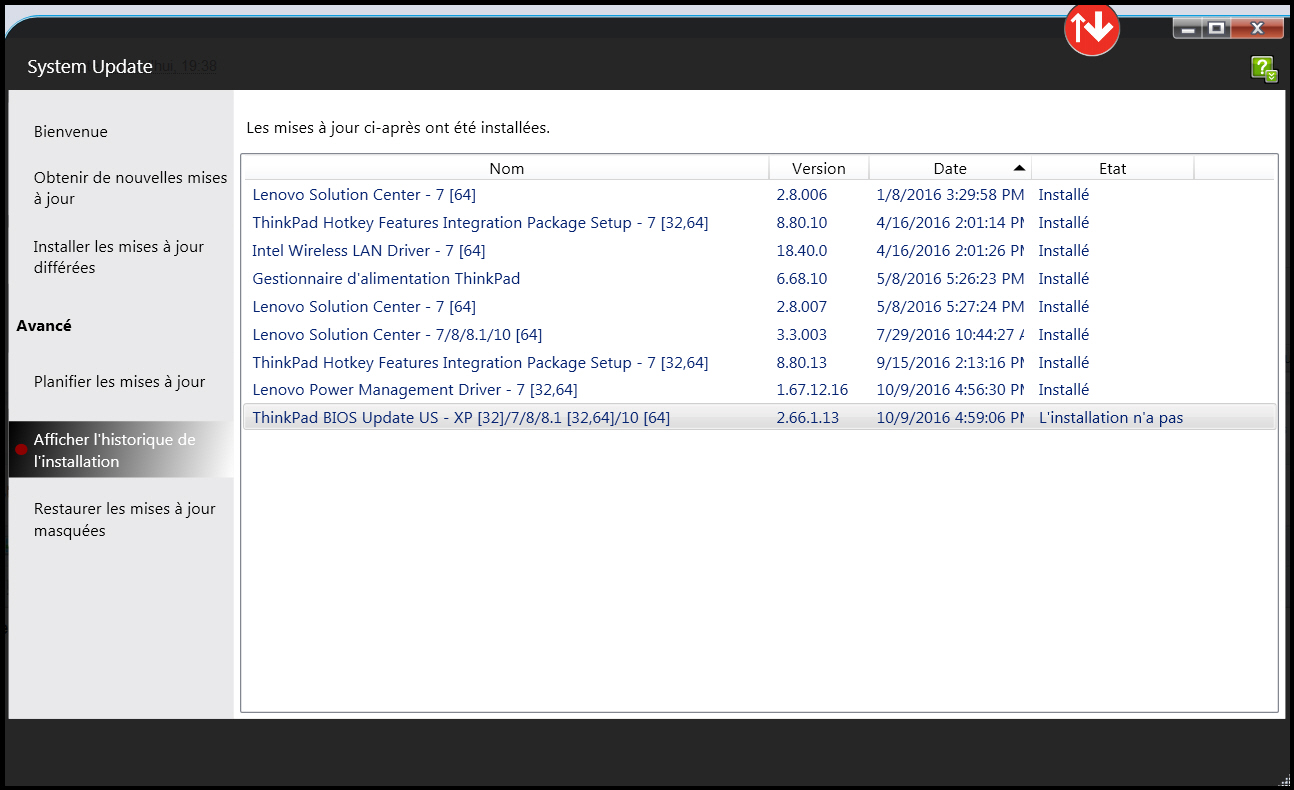This screenshot has width=1294, height=790.
Task: Select Lenovo Solution Center version 2.8.006 row
Action: click(759, 195)
